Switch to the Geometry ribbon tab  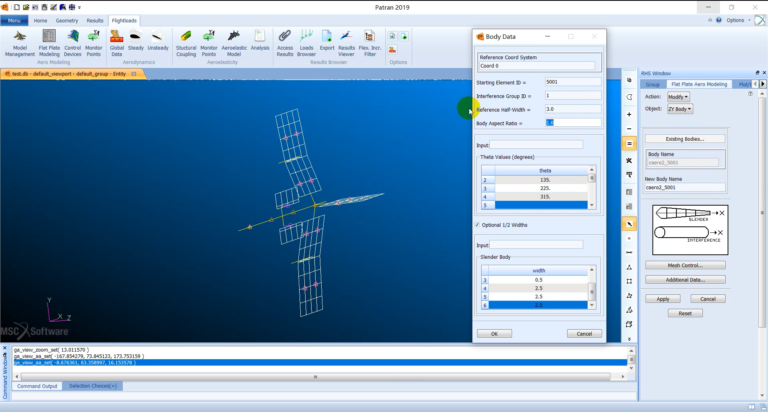67,21
